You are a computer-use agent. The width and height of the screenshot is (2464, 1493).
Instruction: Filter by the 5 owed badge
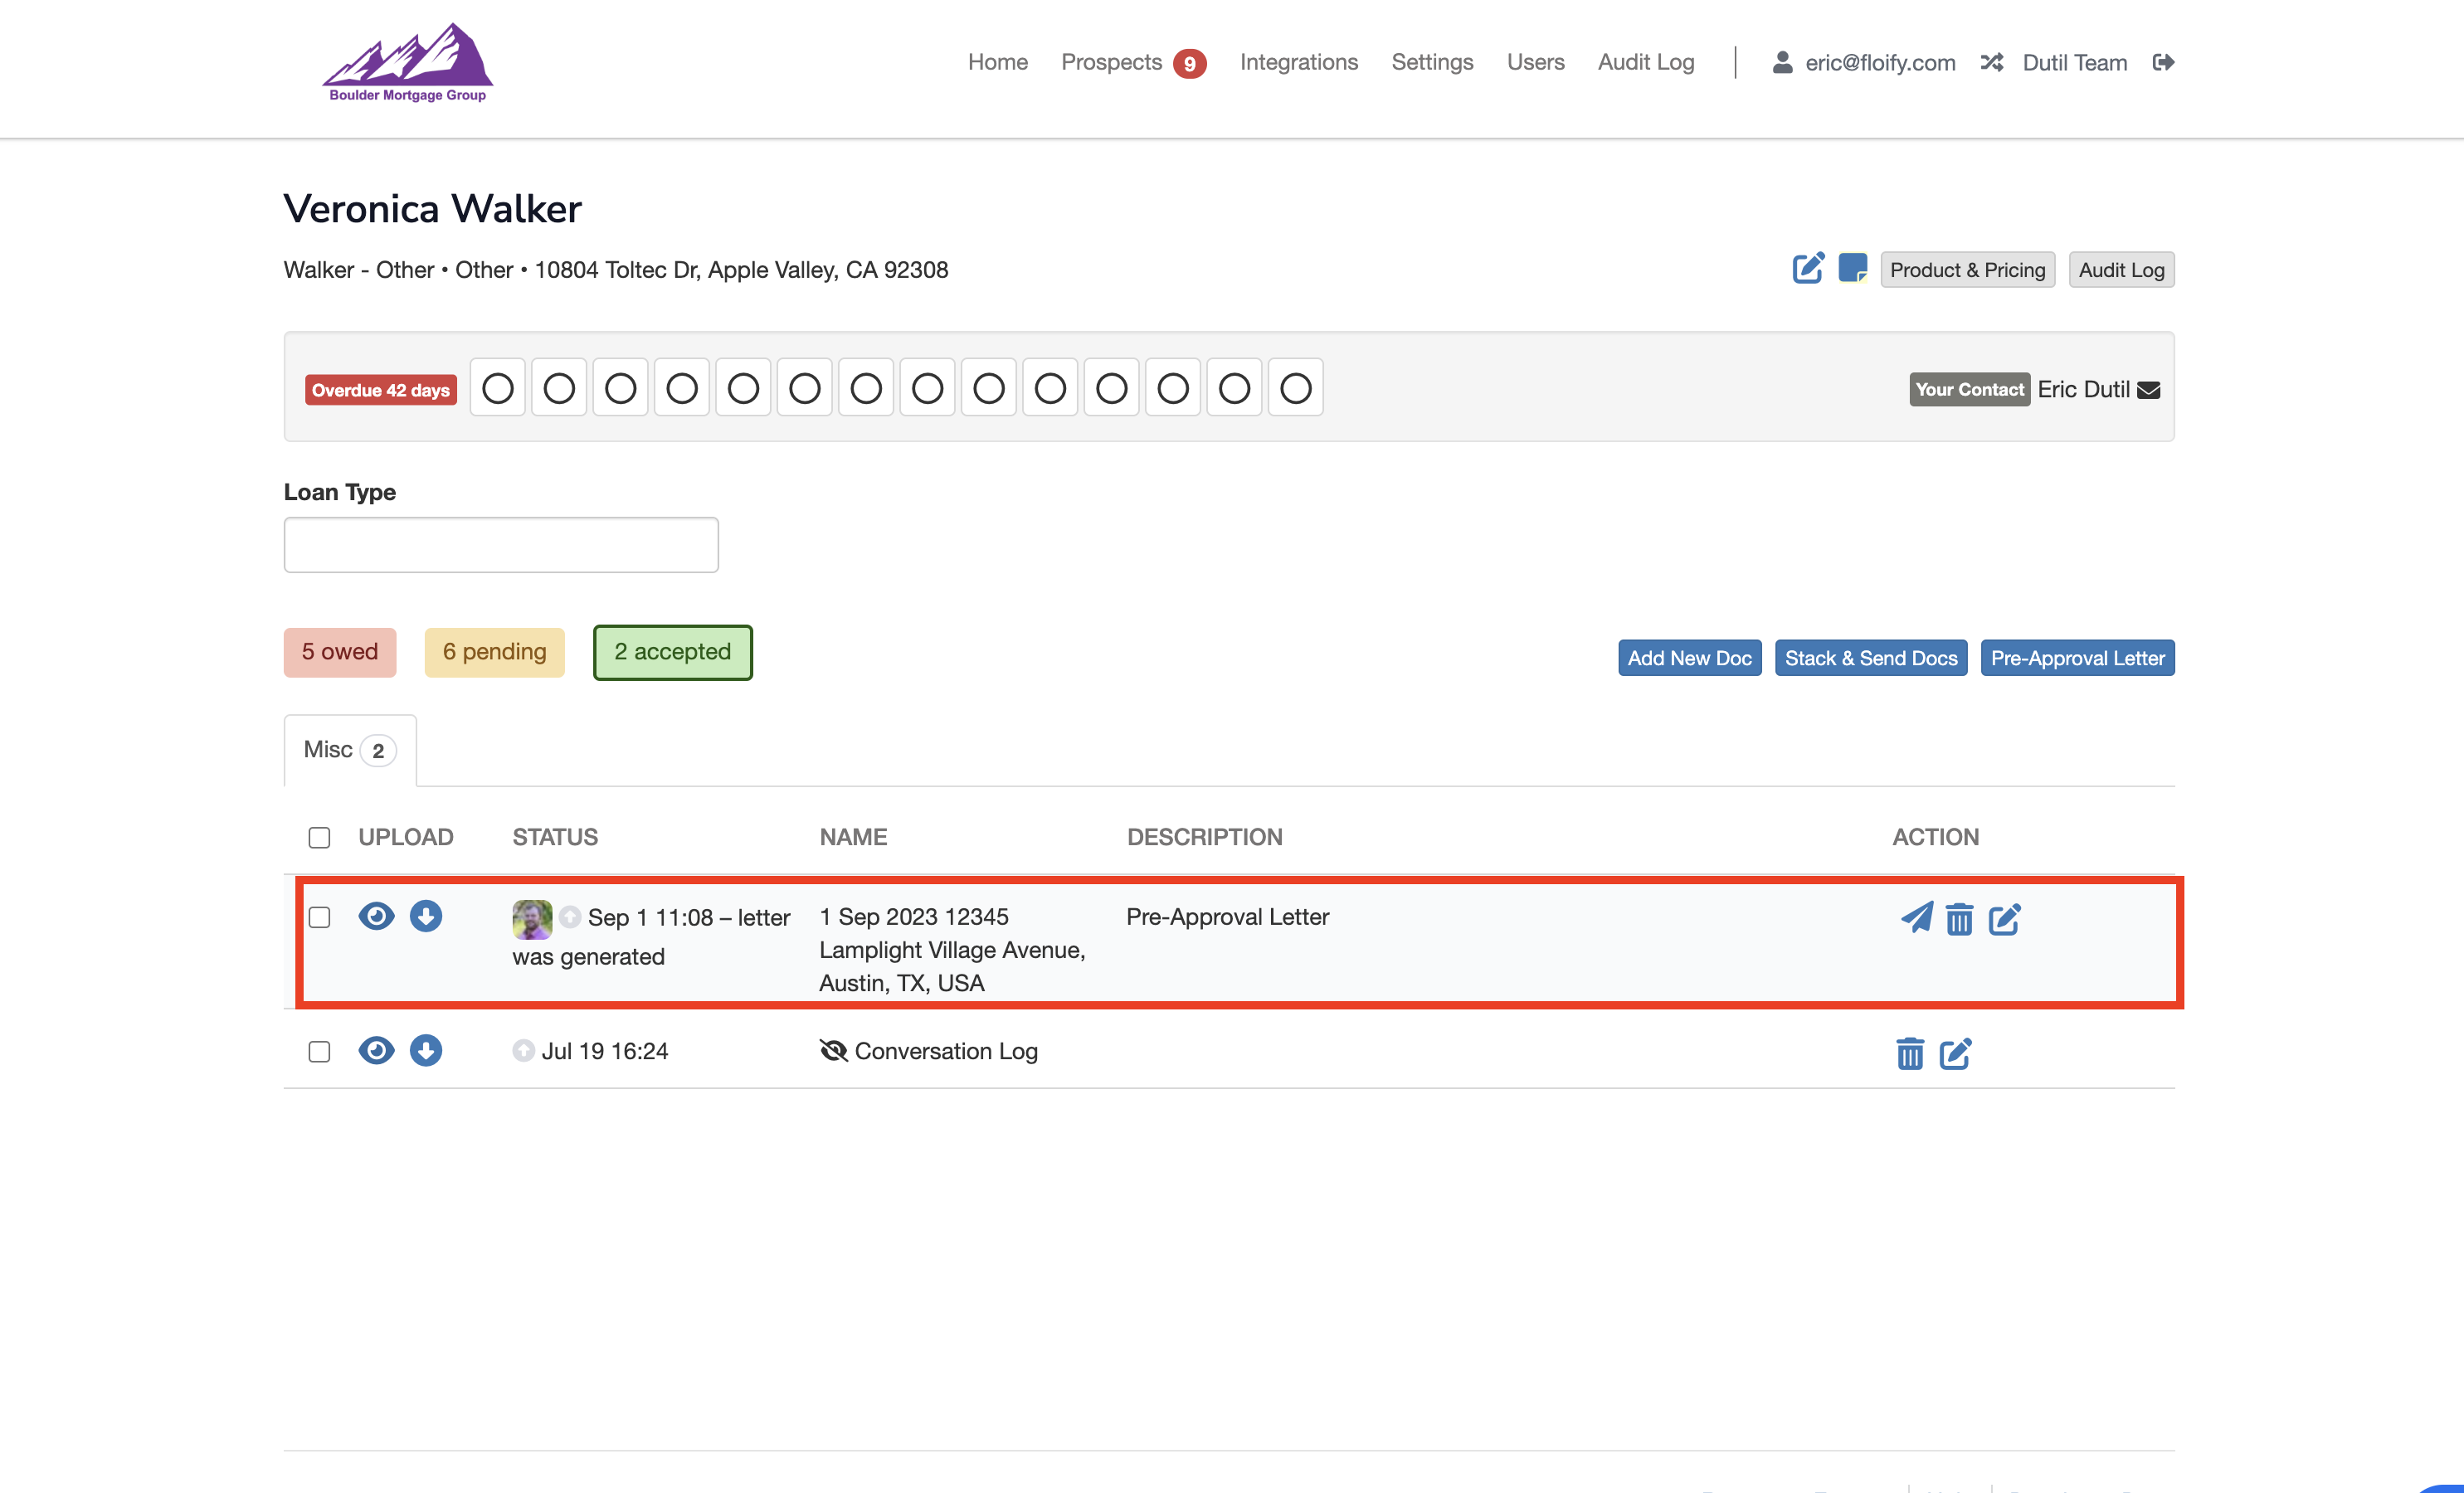pyautogui.click(x=339, y=652)
